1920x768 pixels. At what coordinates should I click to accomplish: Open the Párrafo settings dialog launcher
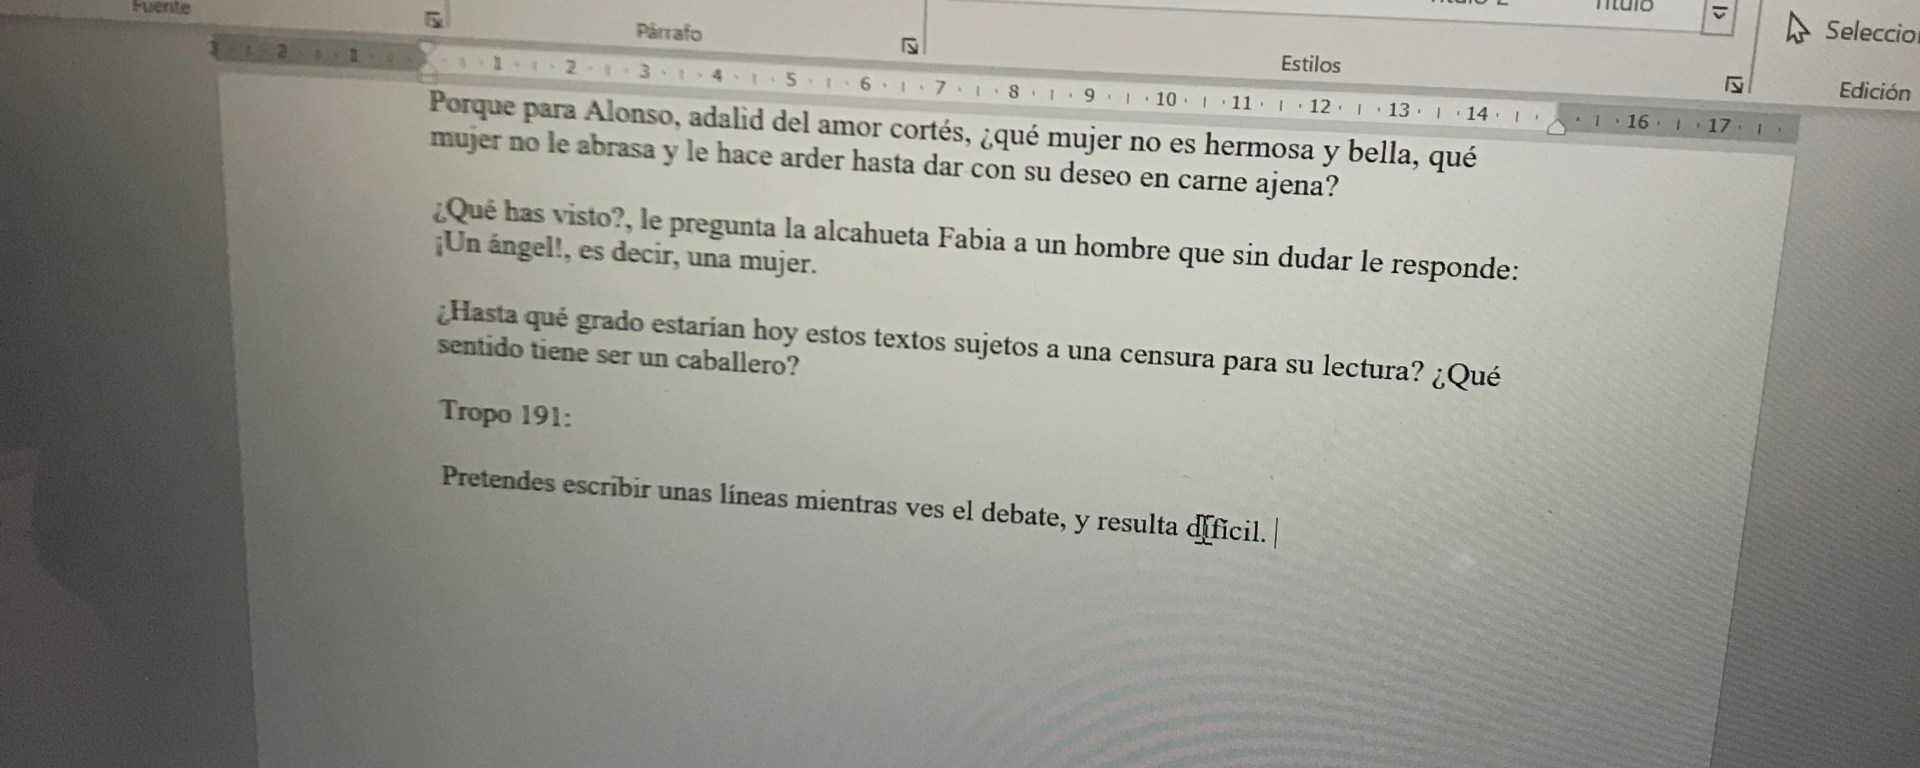[910, 46]
